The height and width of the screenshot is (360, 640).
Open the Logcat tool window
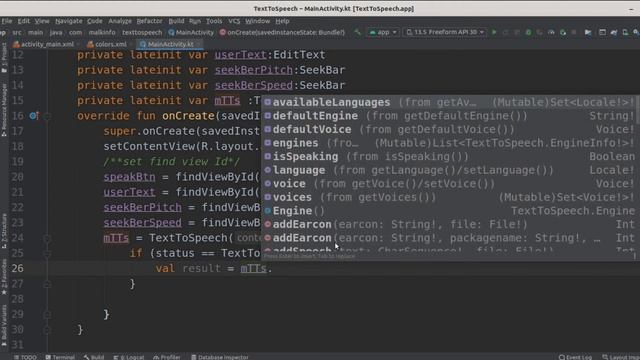(129, 357)
